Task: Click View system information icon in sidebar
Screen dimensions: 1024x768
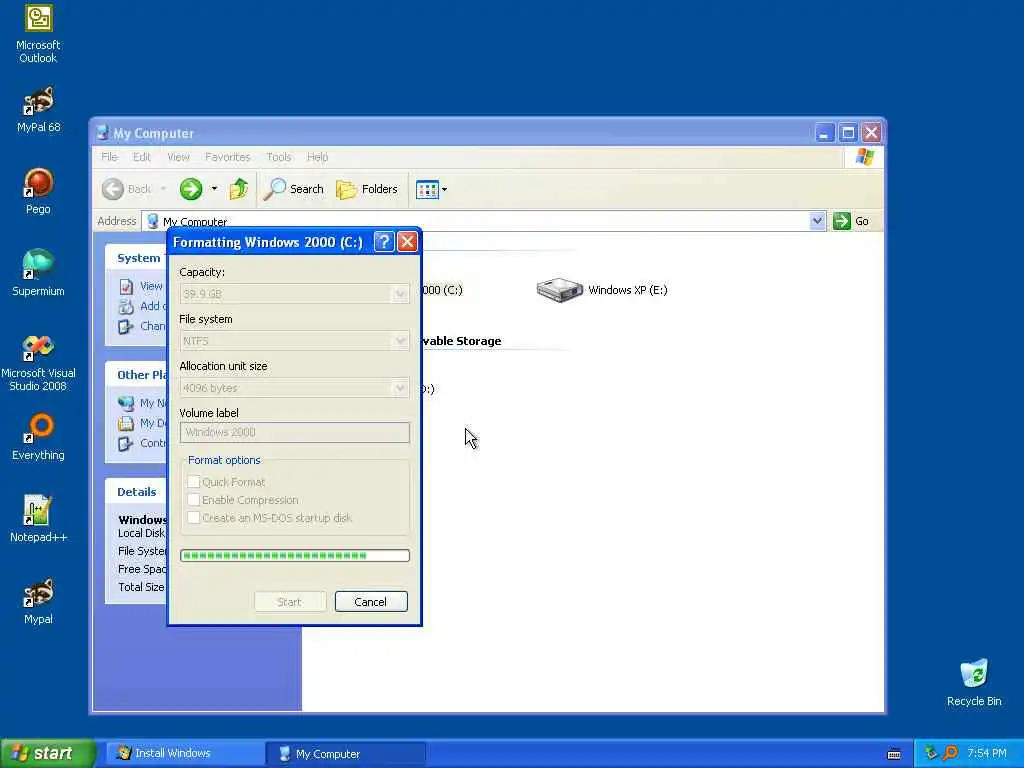Action: [x=126, y=287]
